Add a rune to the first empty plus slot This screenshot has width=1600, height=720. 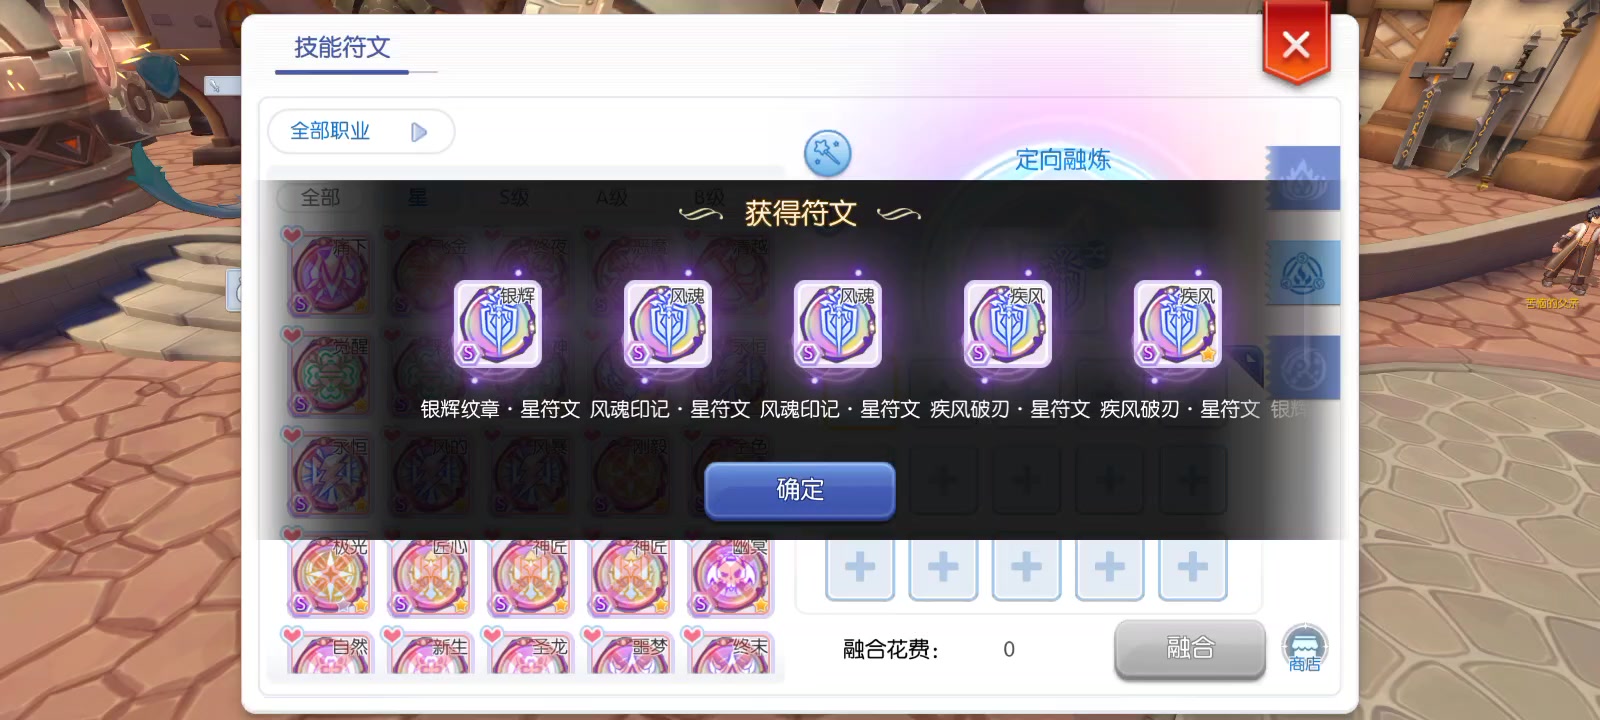860,567
